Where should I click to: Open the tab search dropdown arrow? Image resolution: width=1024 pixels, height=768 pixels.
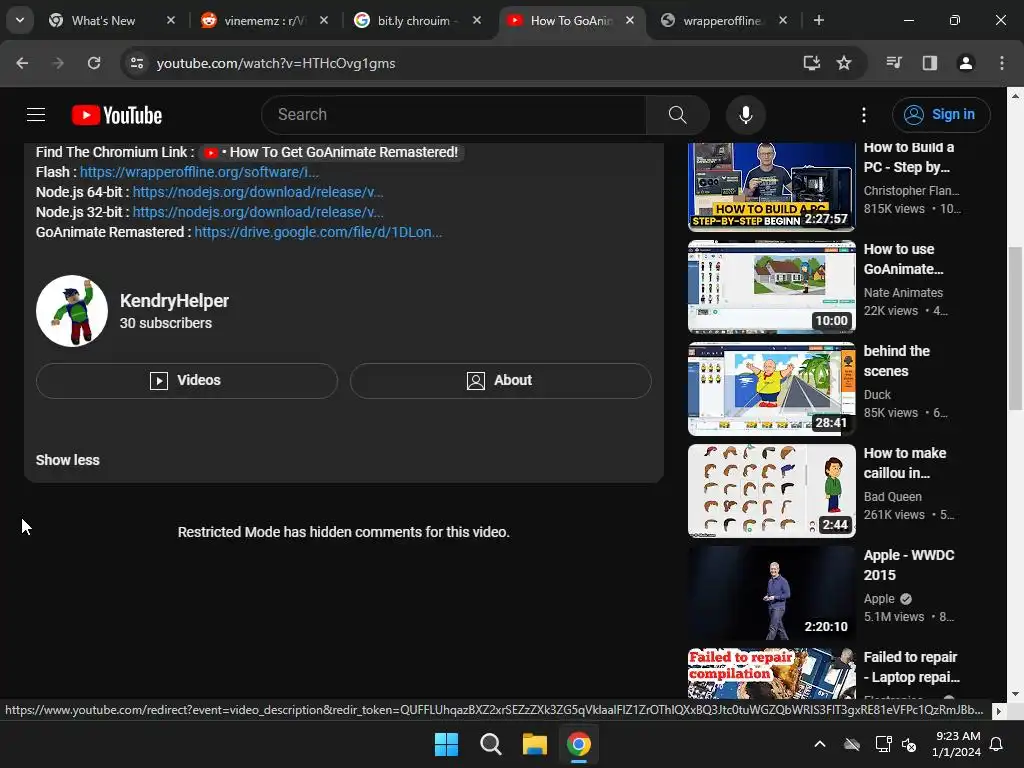click(x=20, y=20)
